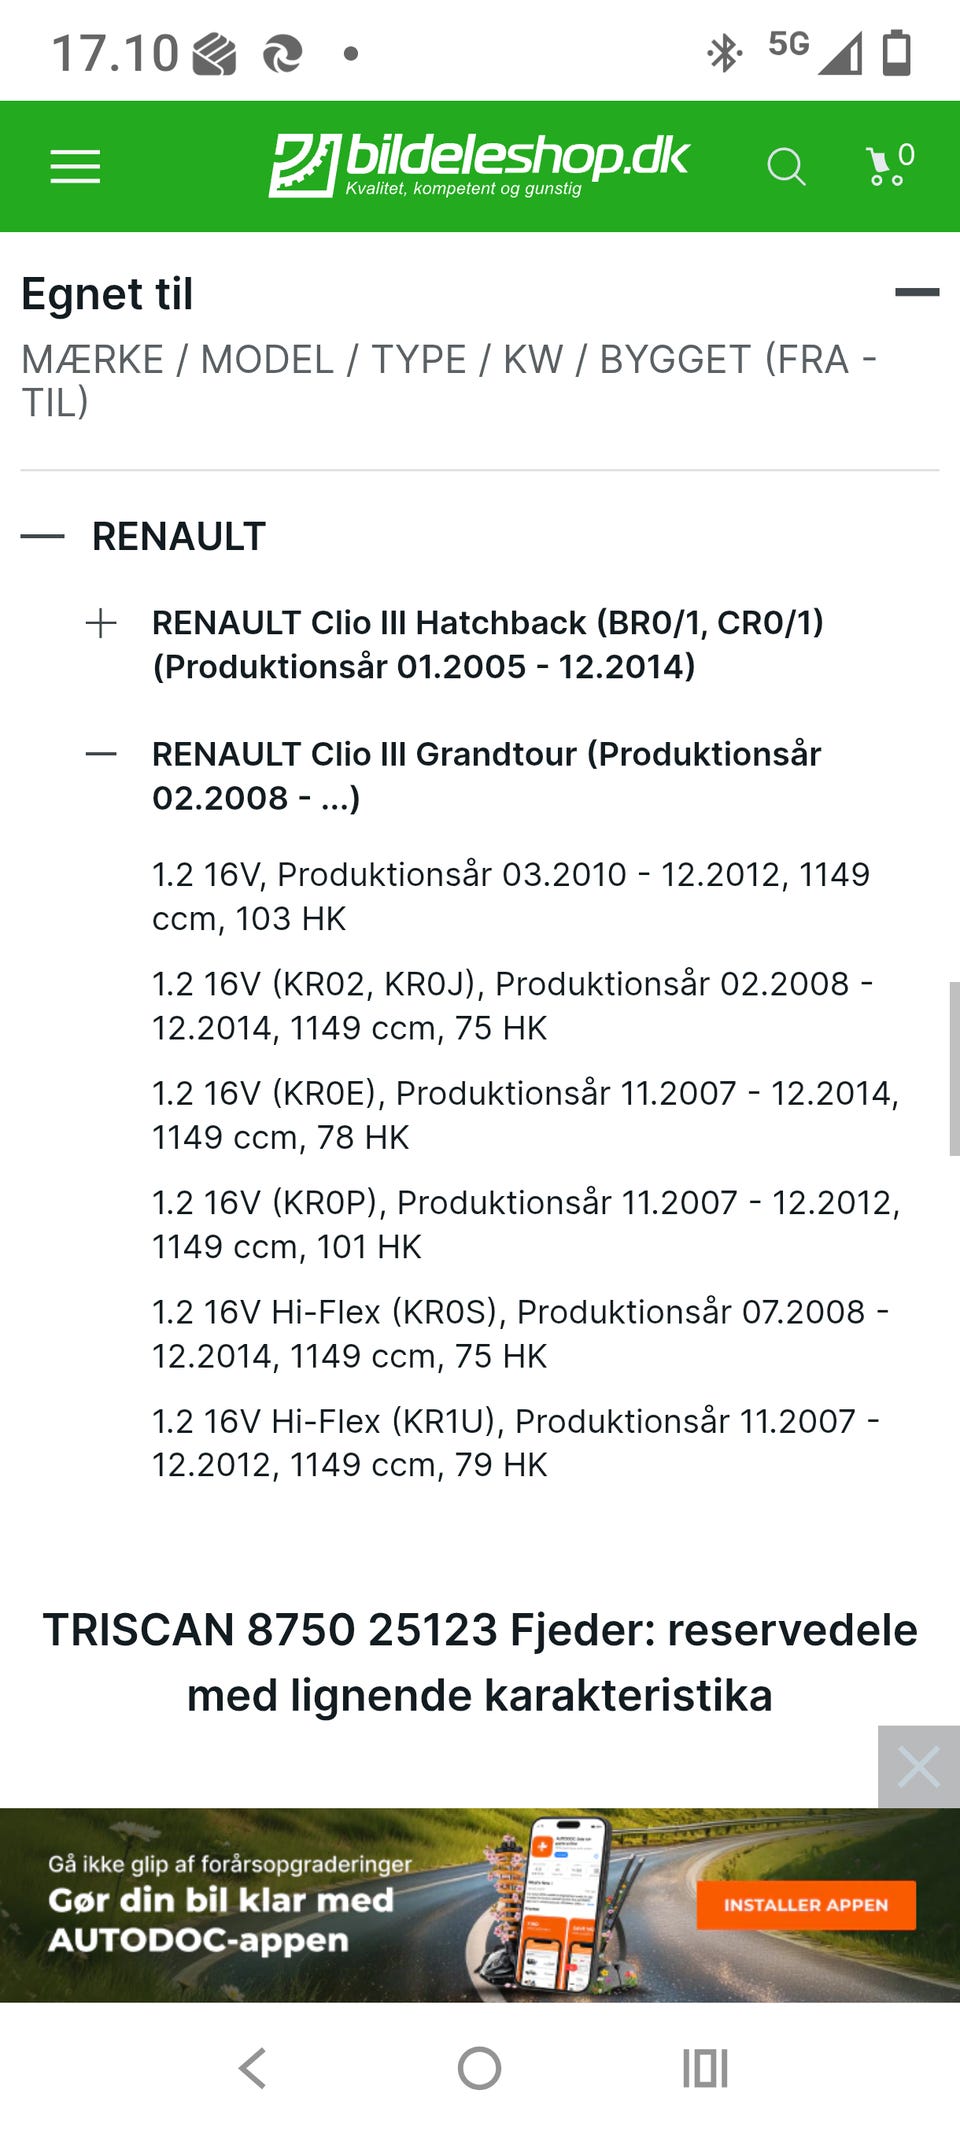Click the page scrollbar handle

[953, 1068]
